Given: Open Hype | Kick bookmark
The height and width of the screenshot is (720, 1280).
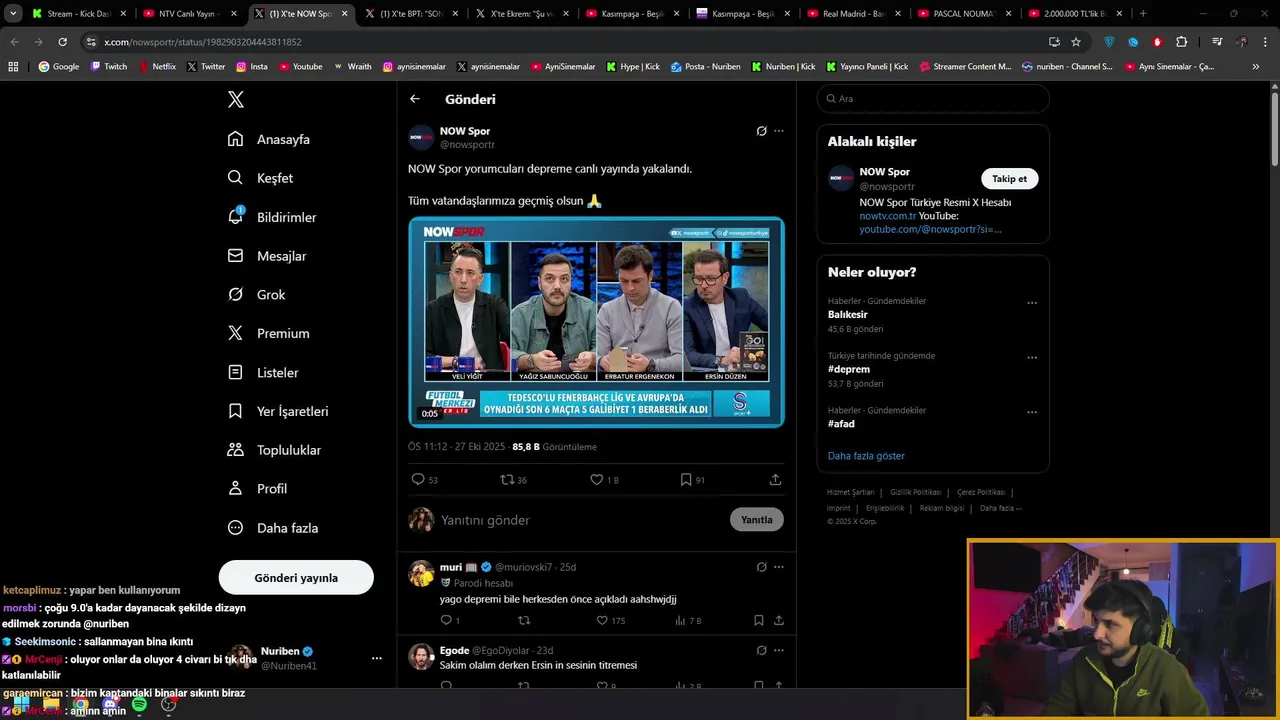Looking at the screenshot, I should [x=633, y=67].
